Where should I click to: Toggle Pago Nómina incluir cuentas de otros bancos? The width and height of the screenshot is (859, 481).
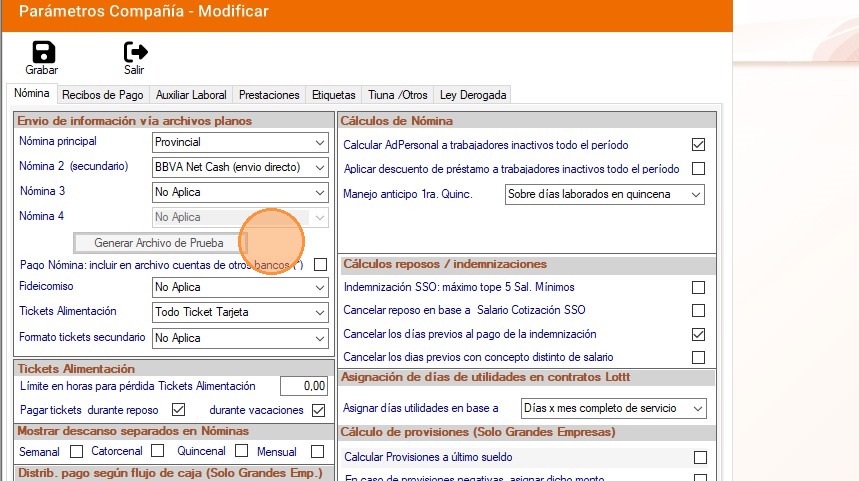[320, 265]
